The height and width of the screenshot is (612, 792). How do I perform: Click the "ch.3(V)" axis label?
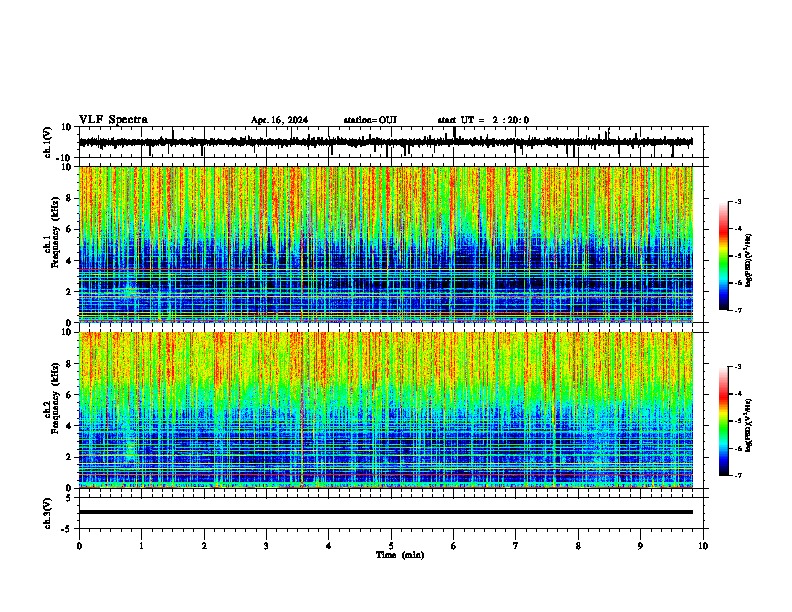(x=47, y=514)
